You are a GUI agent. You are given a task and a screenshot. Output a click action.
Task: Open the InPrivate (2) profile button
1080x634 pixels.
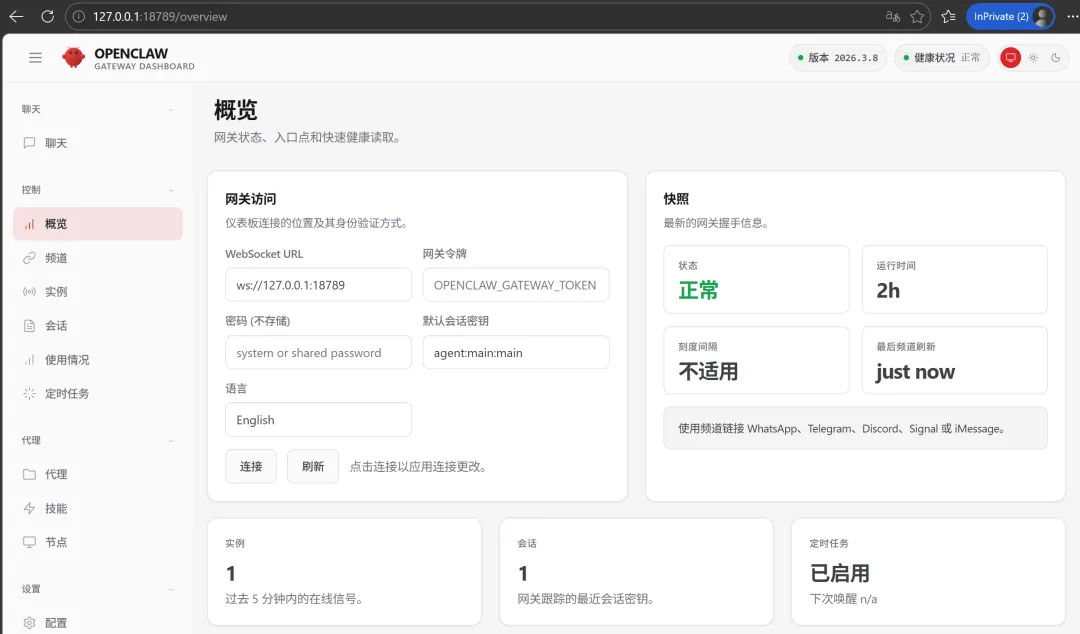click(x=1010, y=17)
